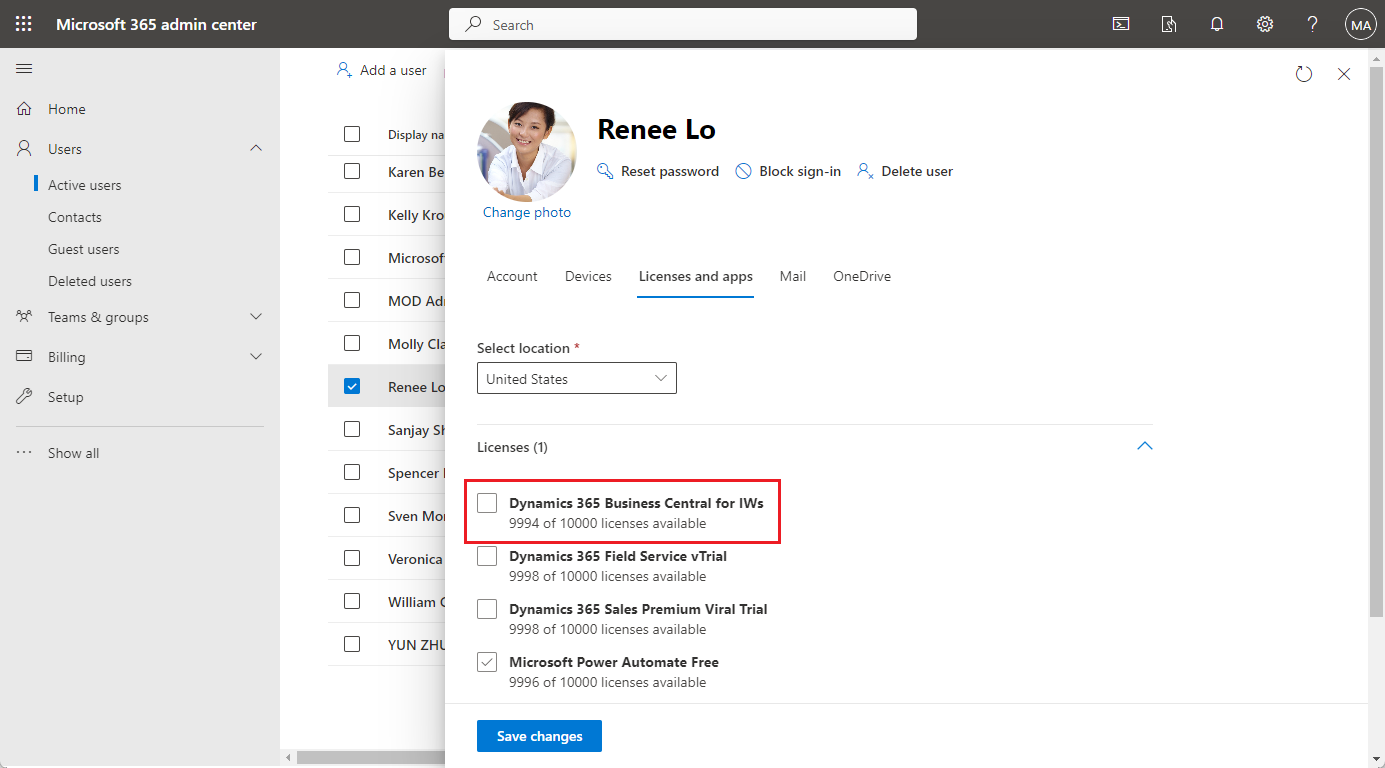Switch to the Devices tab
The image size is (1385, 768).
(x=588, y=276)
